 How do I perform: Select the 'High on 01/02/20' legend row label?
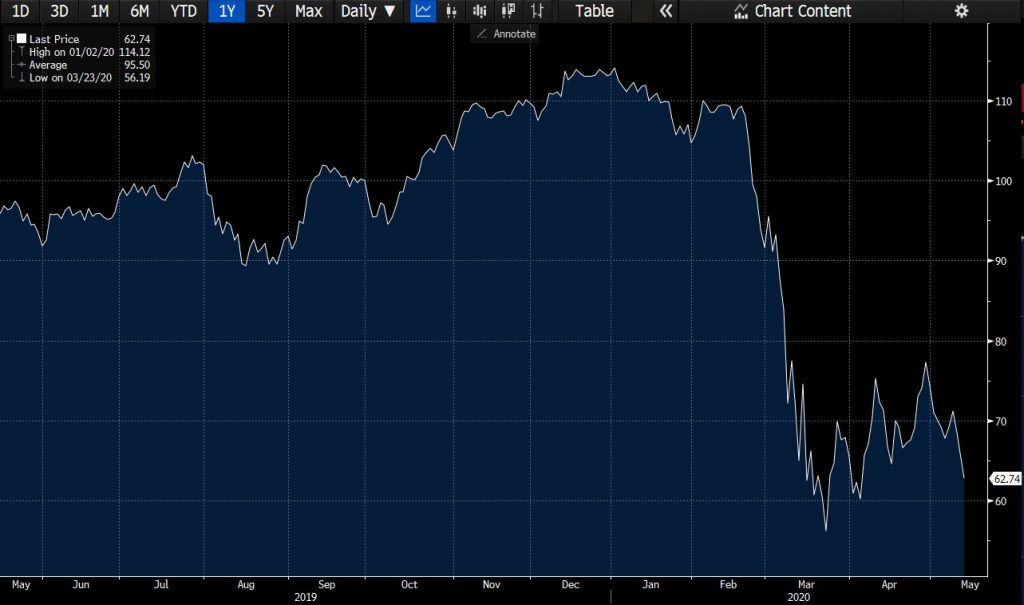click(x=71, y=52)
